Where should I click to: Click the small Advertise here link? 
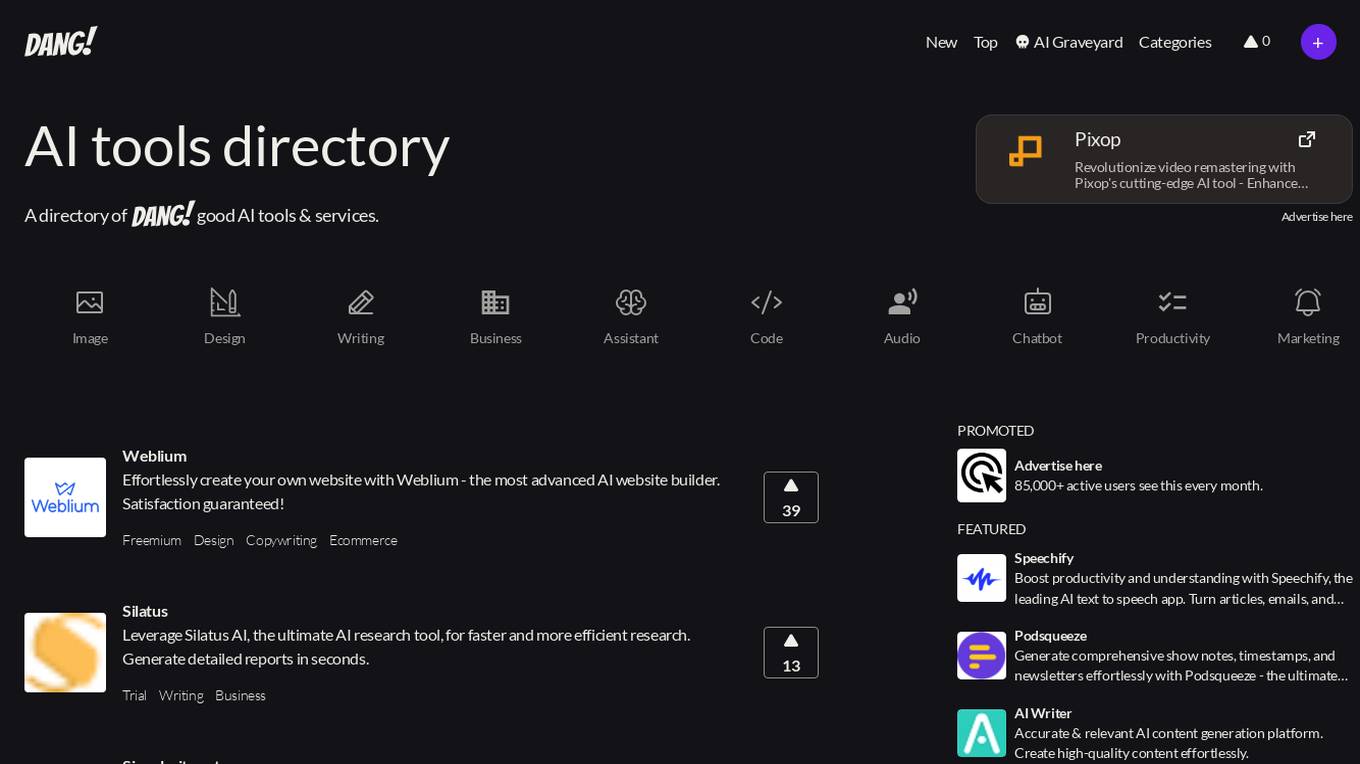pyautogui.click(x=1317, y=216)
